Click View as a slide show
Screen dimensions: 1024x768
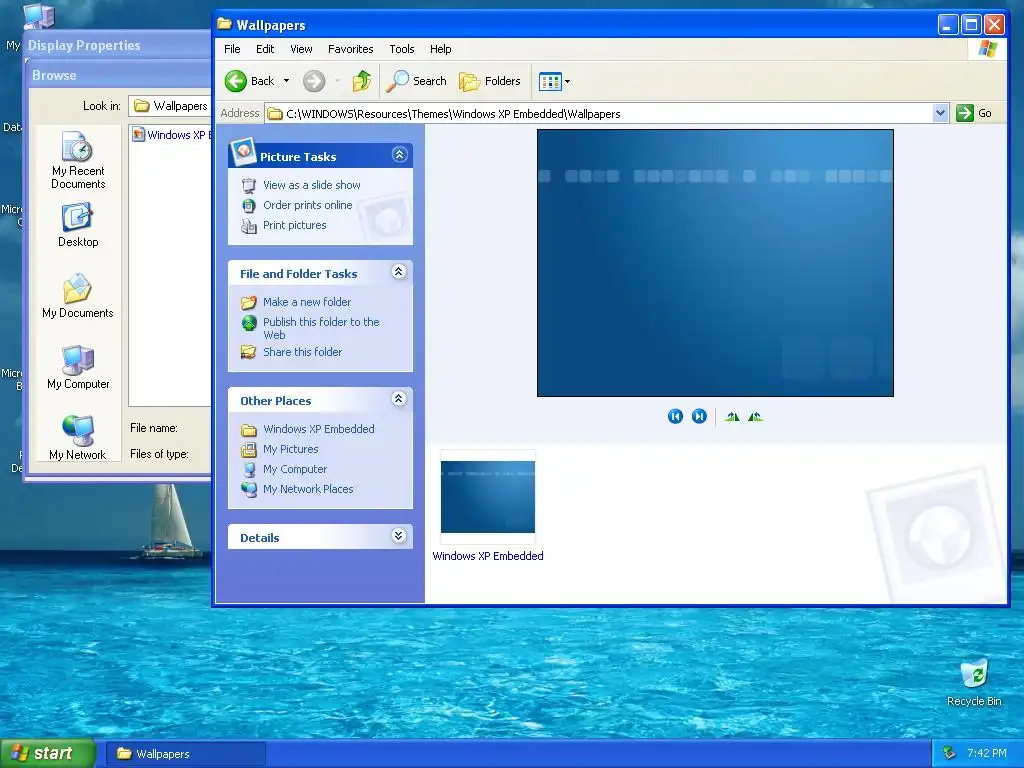point(312,185)
